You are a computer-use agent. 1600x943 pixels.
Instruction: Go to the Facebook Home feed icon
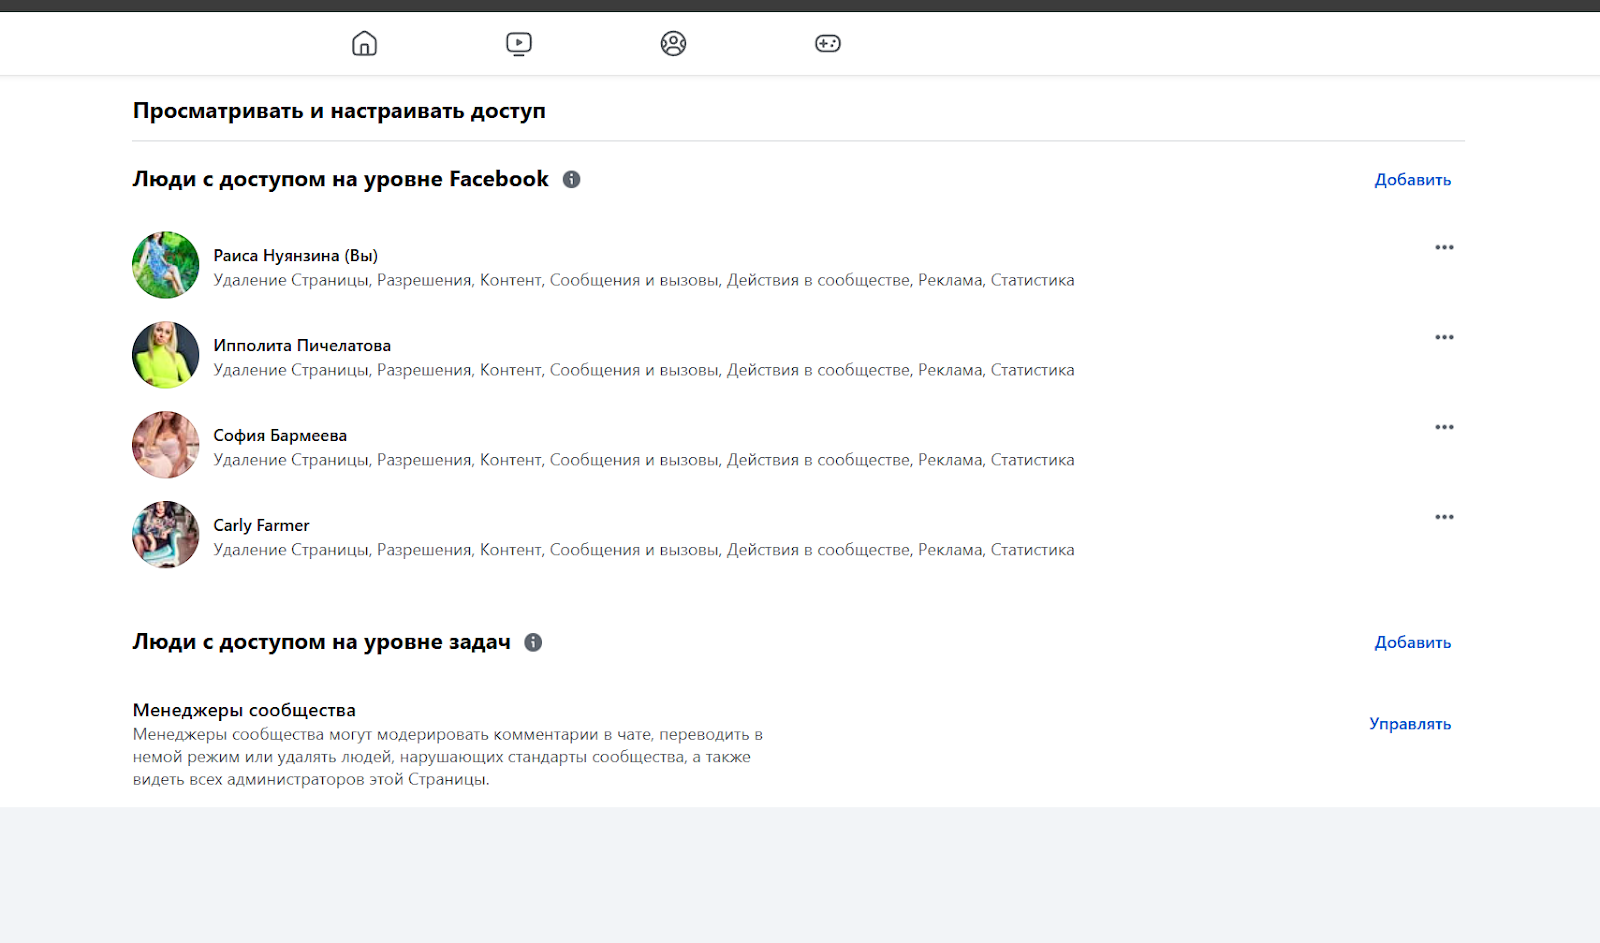click(x=364, y=43)
